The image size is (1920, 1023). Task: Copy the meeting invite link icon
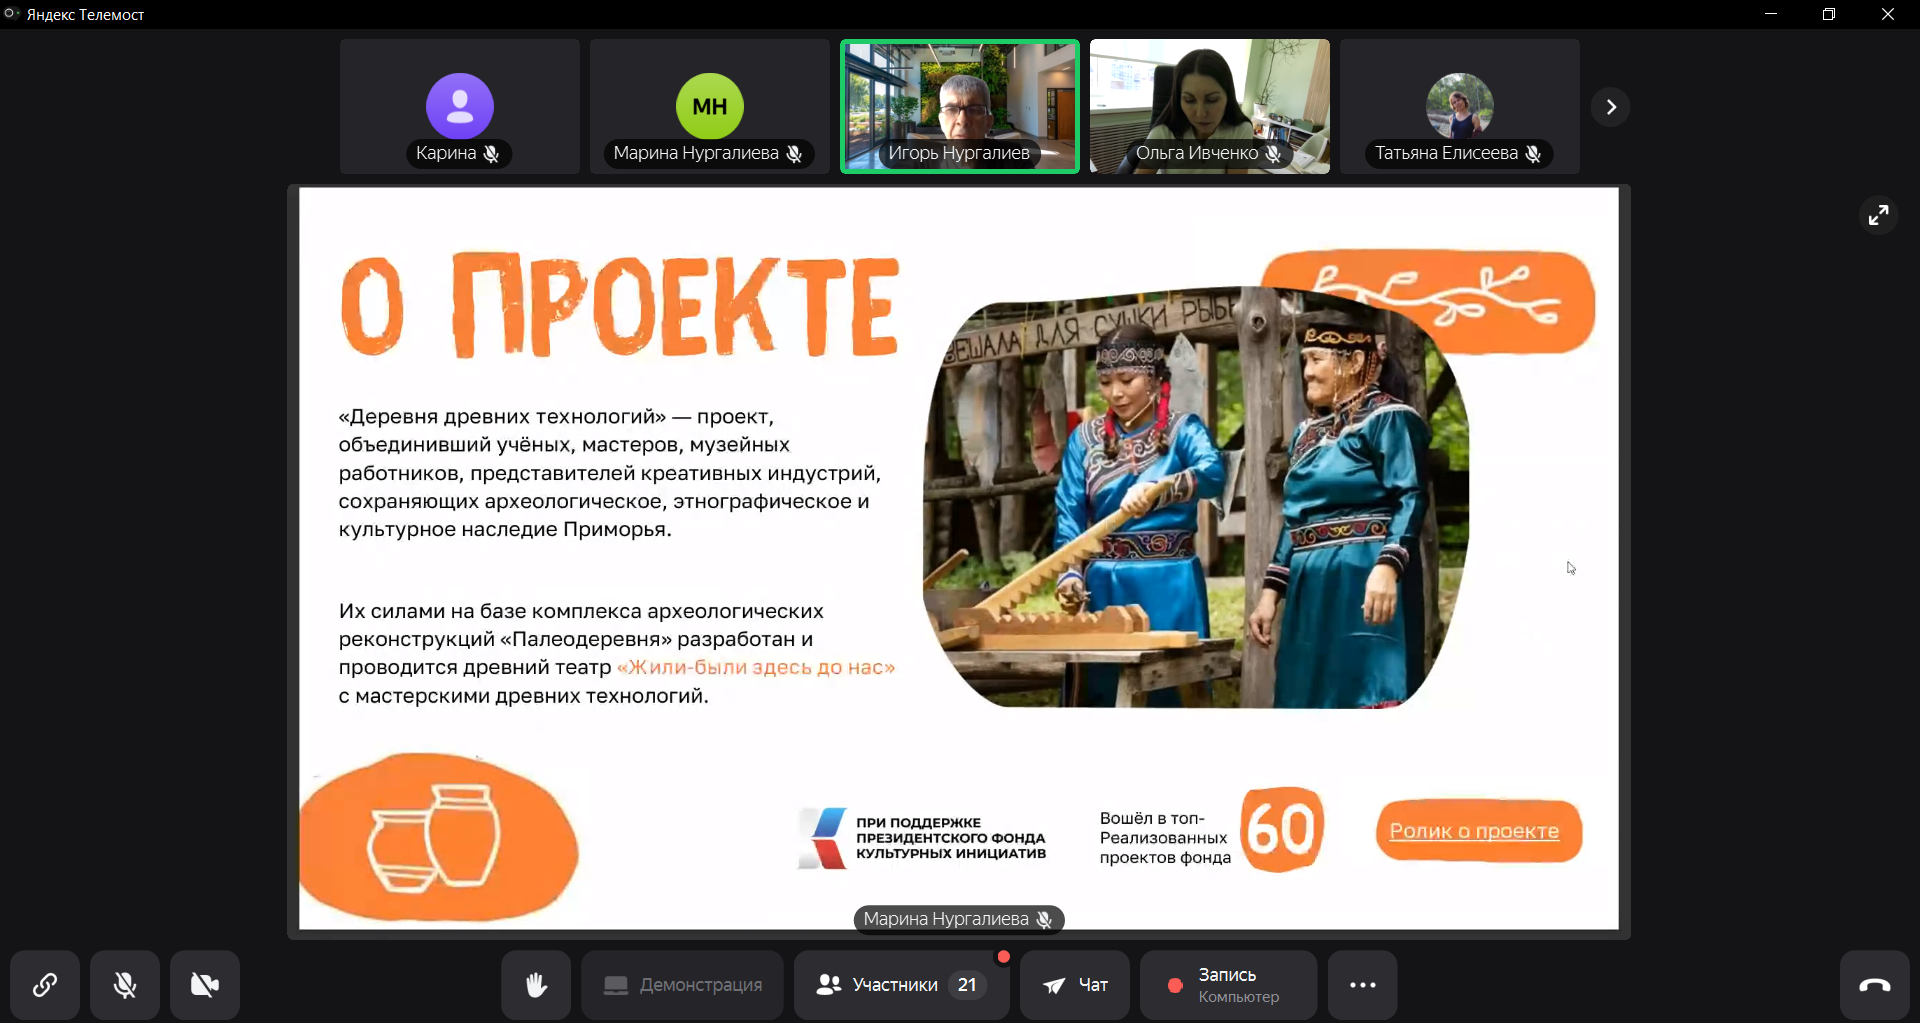(x=45, y=985)
